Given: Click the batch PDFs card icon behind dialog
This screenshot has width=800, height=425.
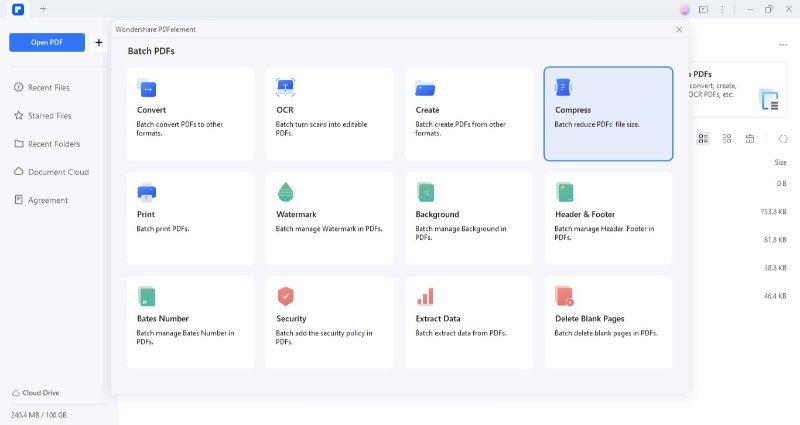Looking at the screenshot, I should pyautogui.click(x=769, y=99).
